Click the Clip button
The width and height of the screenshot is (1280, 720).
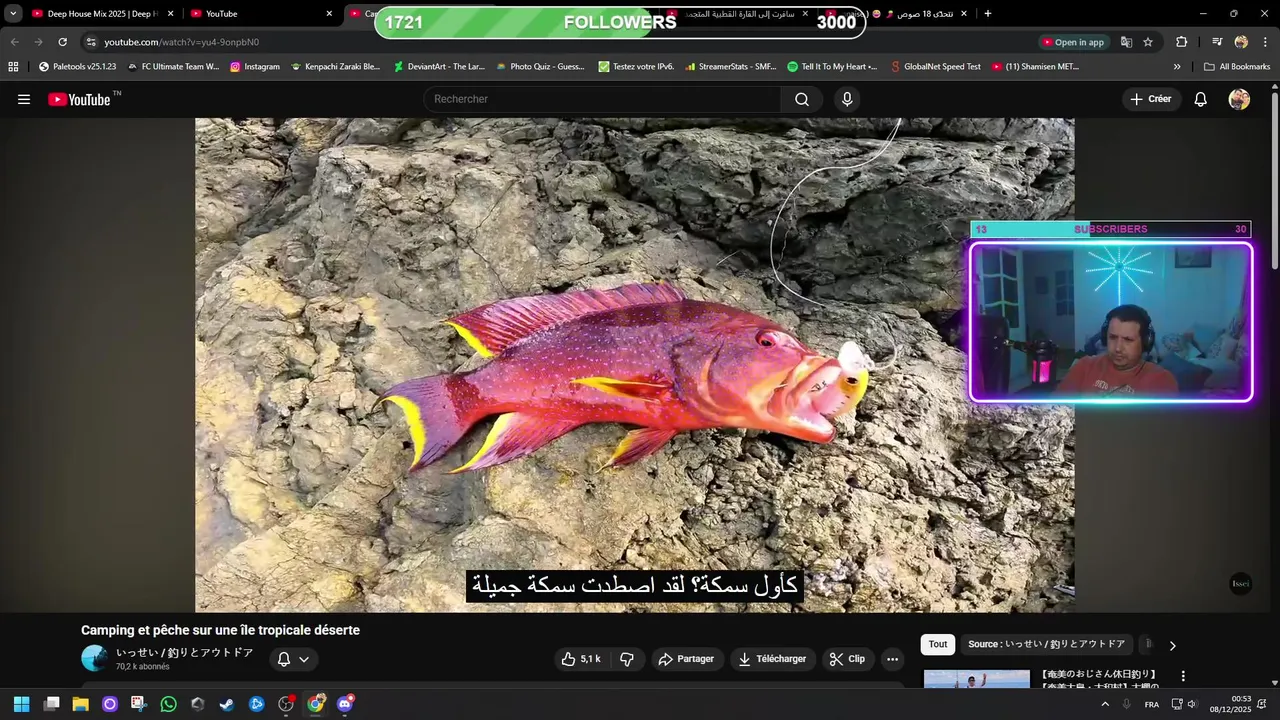848,659
